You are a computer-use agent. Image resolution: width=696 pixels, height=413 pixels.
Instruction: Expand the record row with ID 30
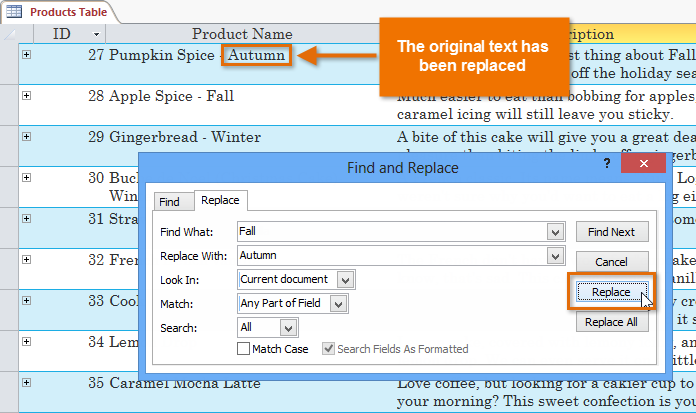pos(27,178)
